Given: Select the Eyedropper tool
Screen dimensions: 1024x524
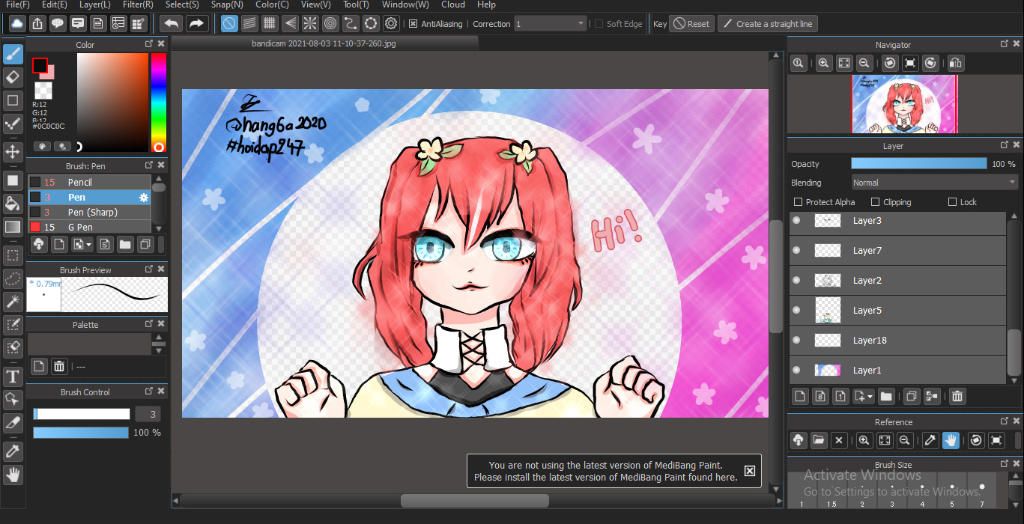Looking at the screenshot, I should [x=13, y=451].
